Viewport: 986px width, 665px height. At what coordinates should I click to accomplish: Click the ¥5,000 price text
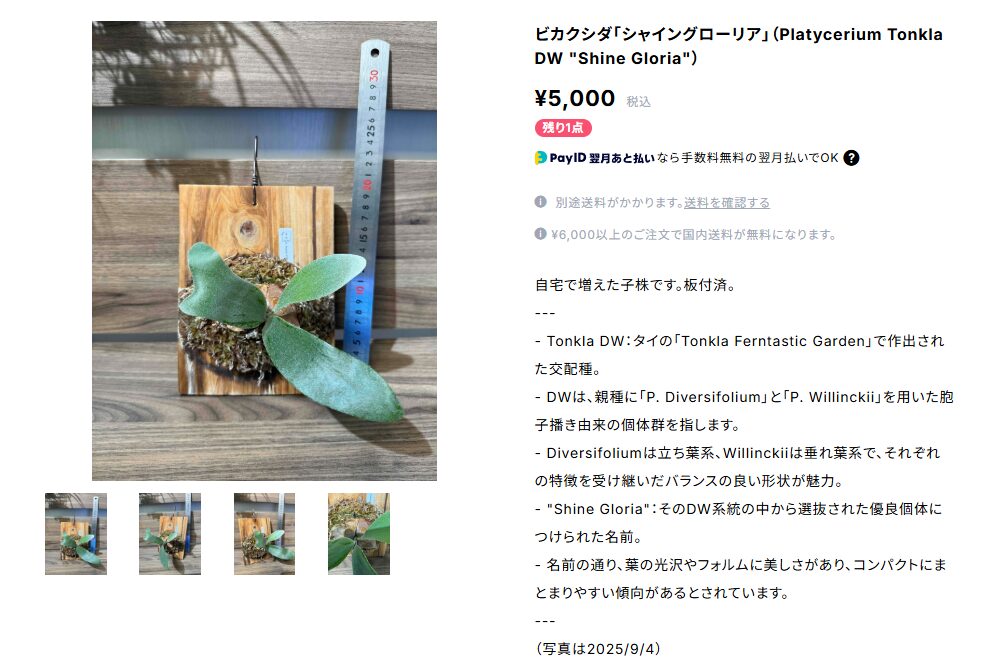pos(575,98)
